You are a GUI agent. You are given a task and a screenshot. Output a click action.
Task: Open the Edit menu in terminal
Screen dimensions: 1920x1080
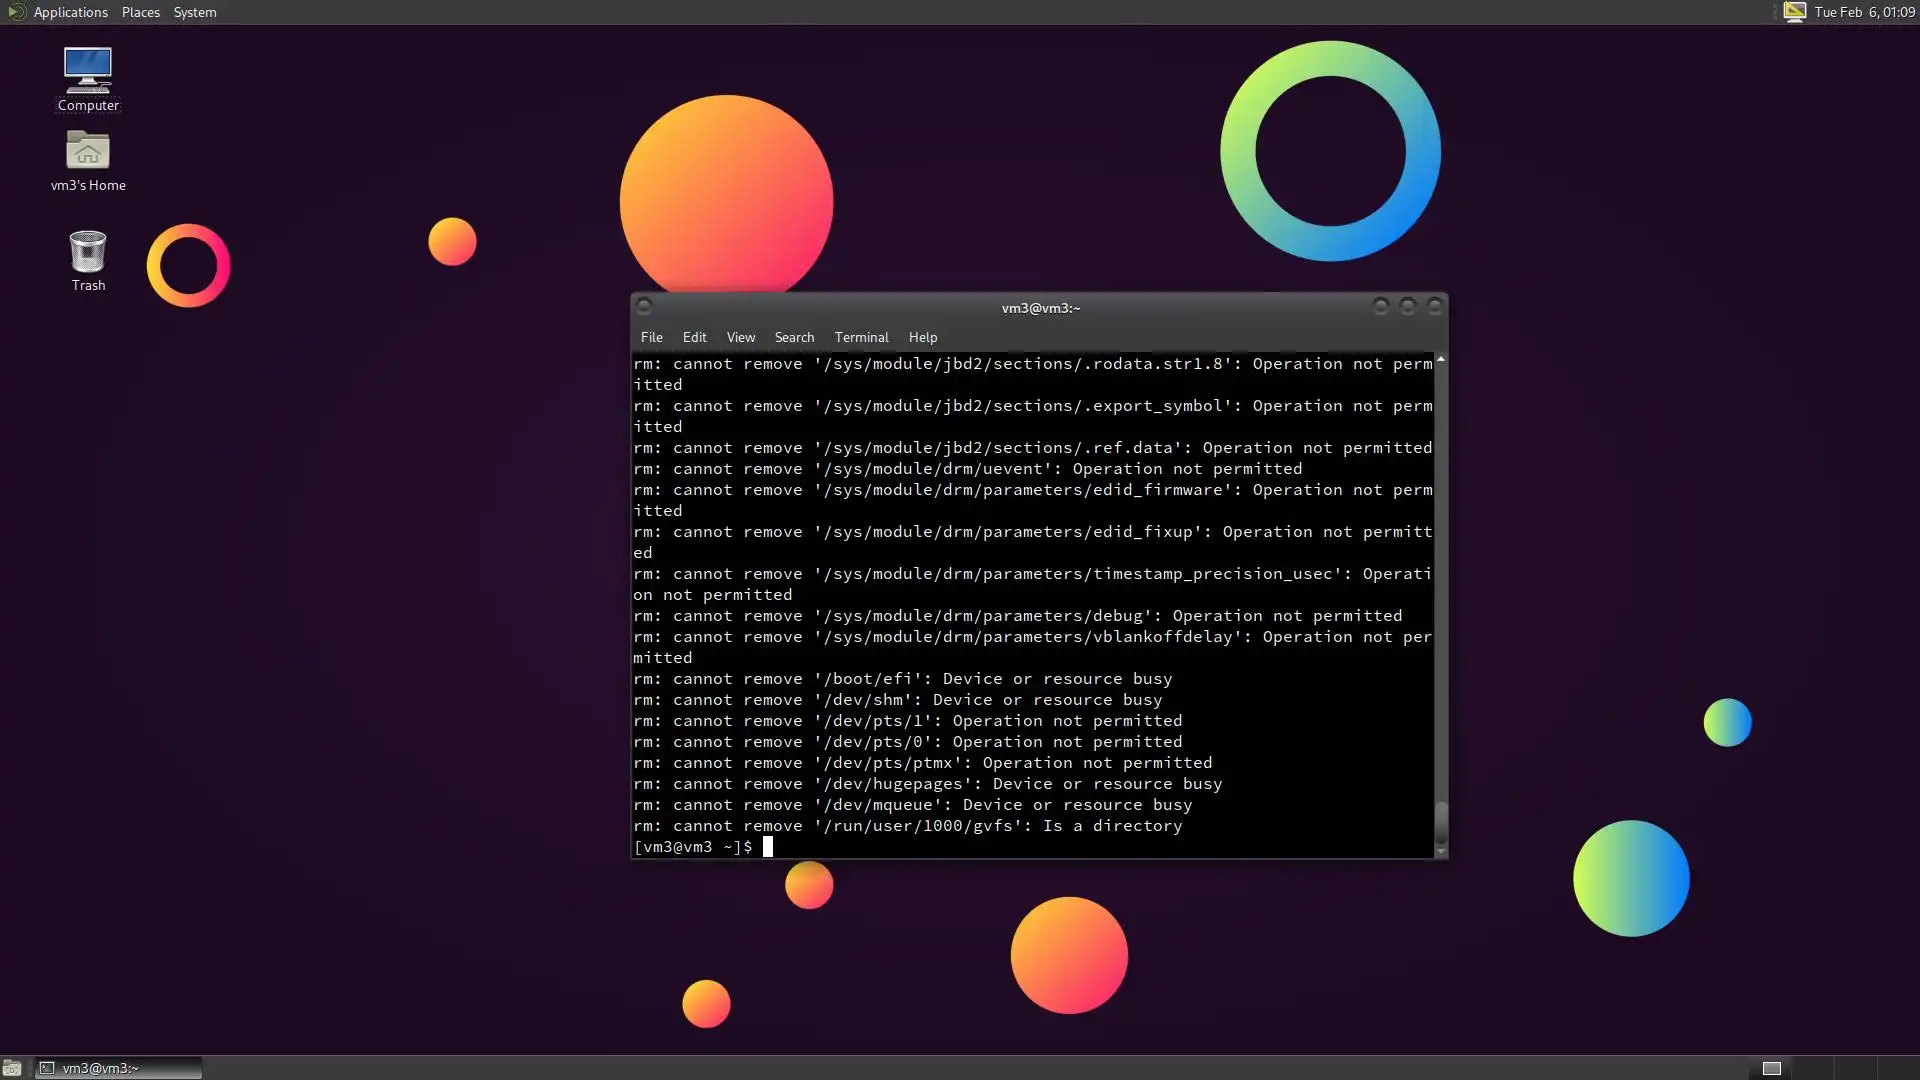pyautogui.click(x=694, y=337)
